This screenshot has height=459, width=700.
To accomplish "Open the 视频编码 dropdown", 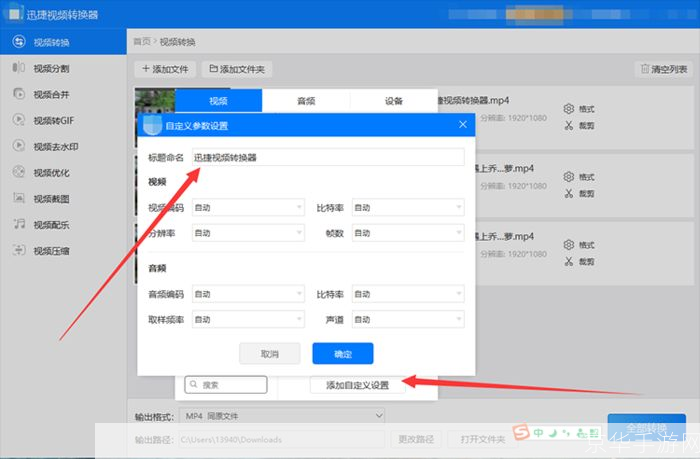I will (x=248, y=208).
